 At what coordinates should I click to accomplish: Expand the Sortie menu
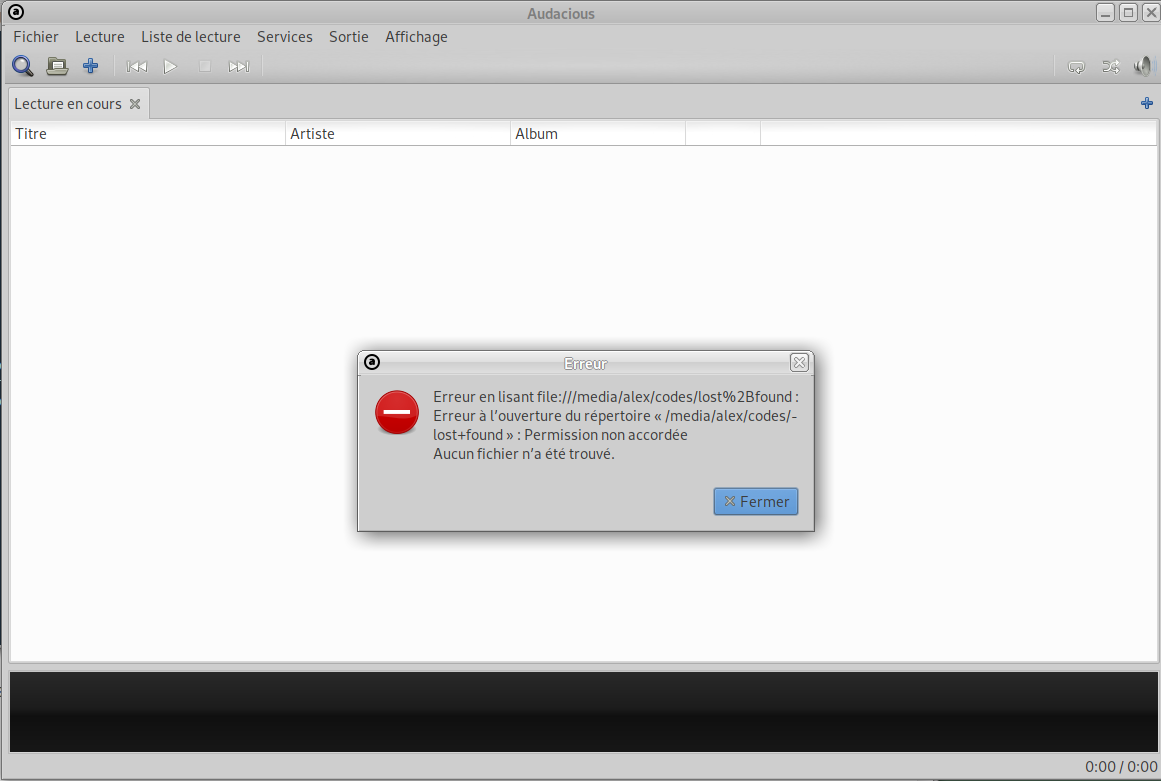pyautogui.click(x=349, y=37)
